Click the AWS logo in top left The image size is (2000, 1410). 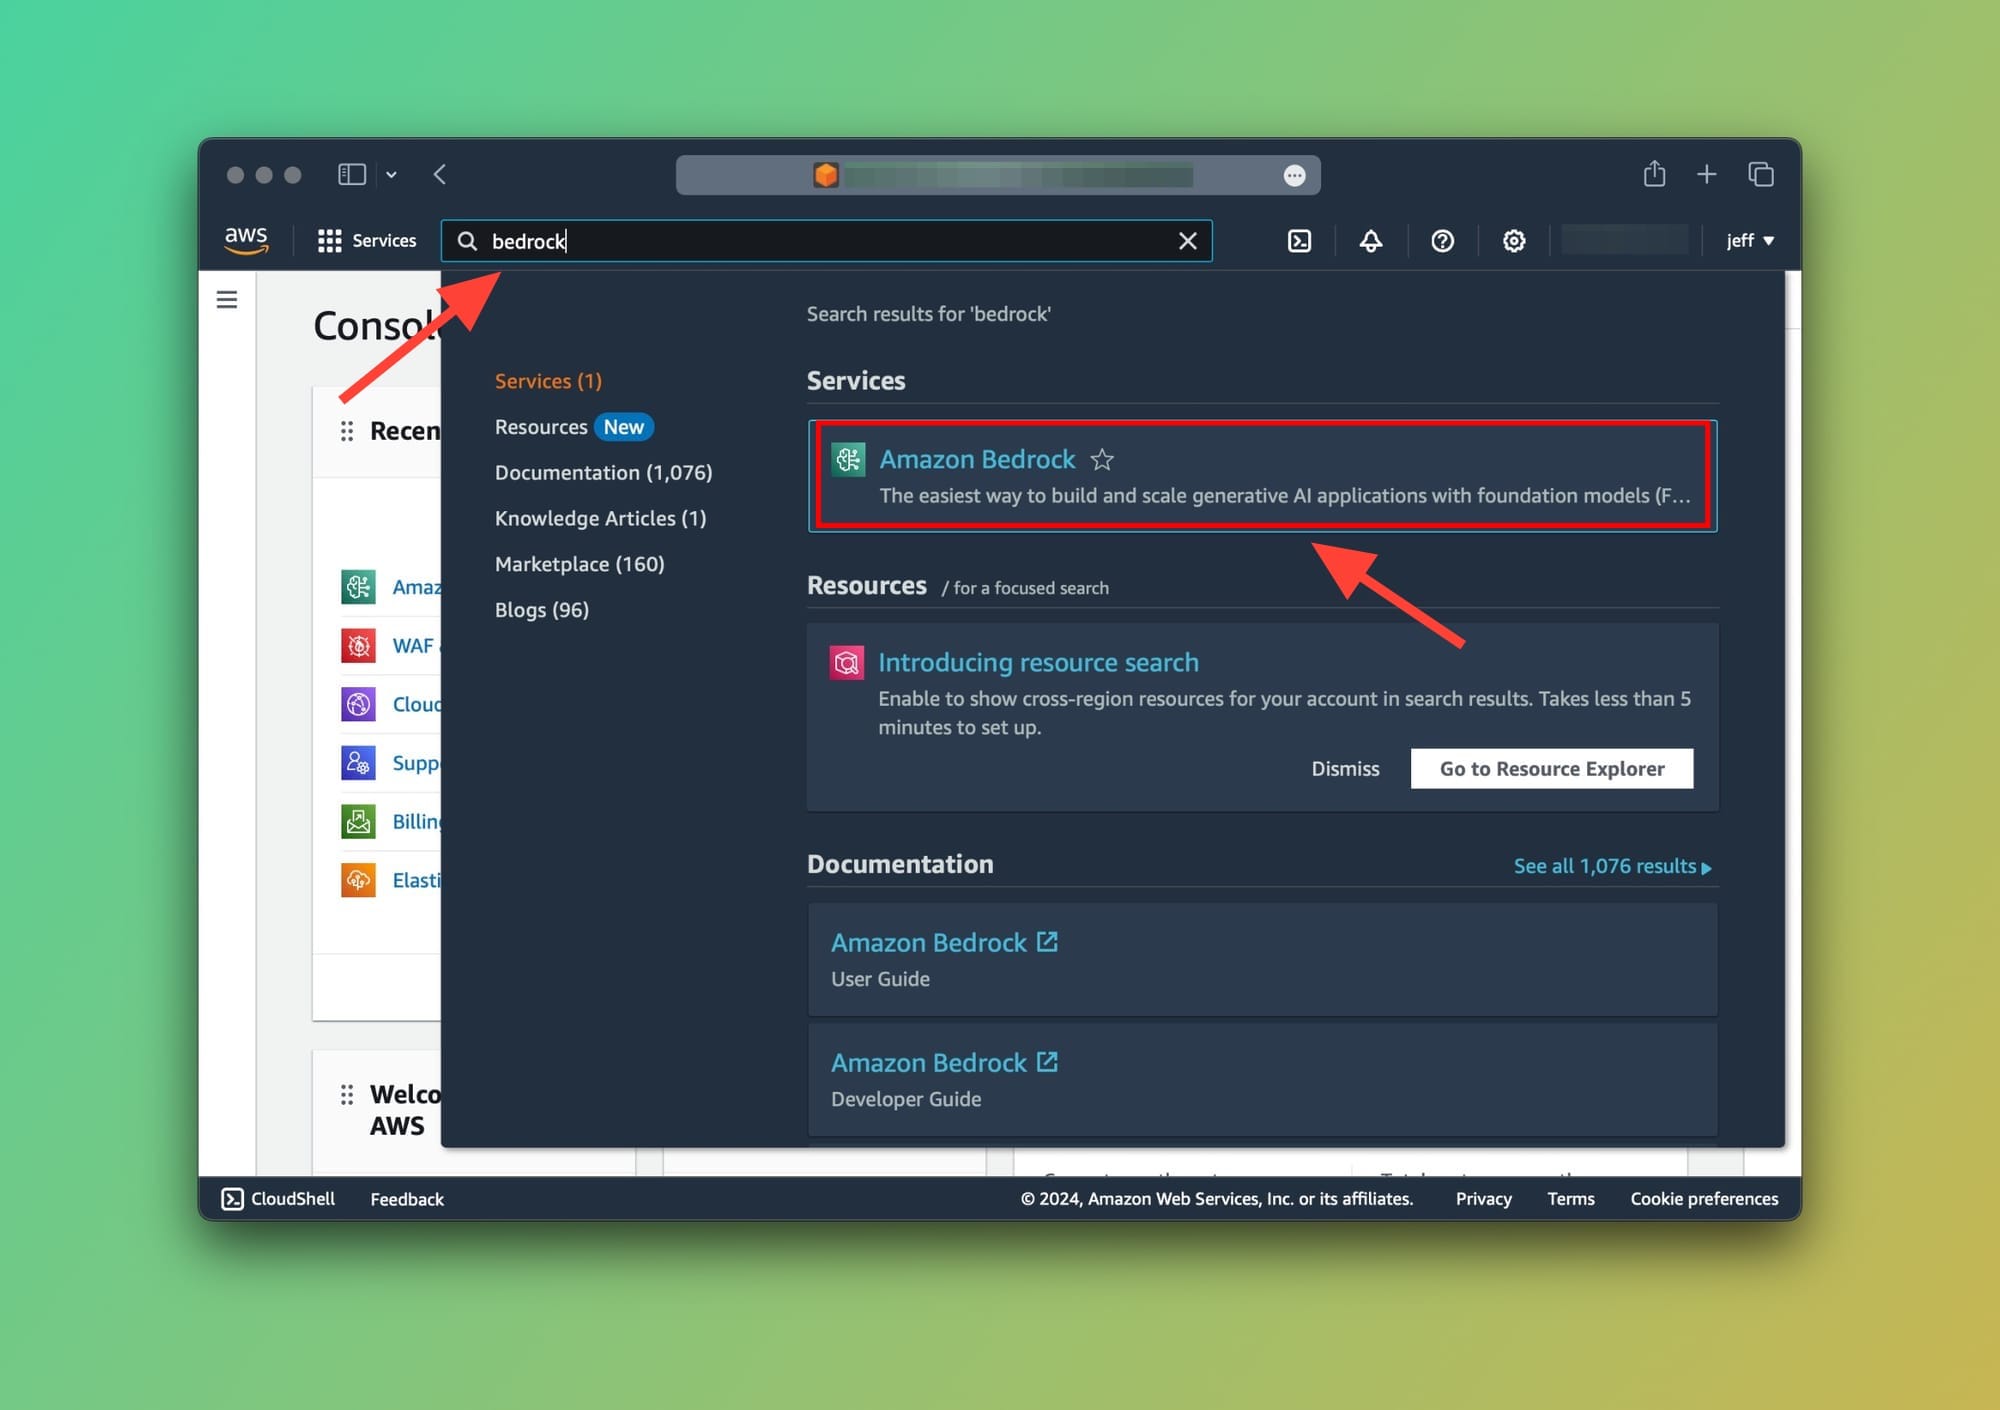click(249, 240)
